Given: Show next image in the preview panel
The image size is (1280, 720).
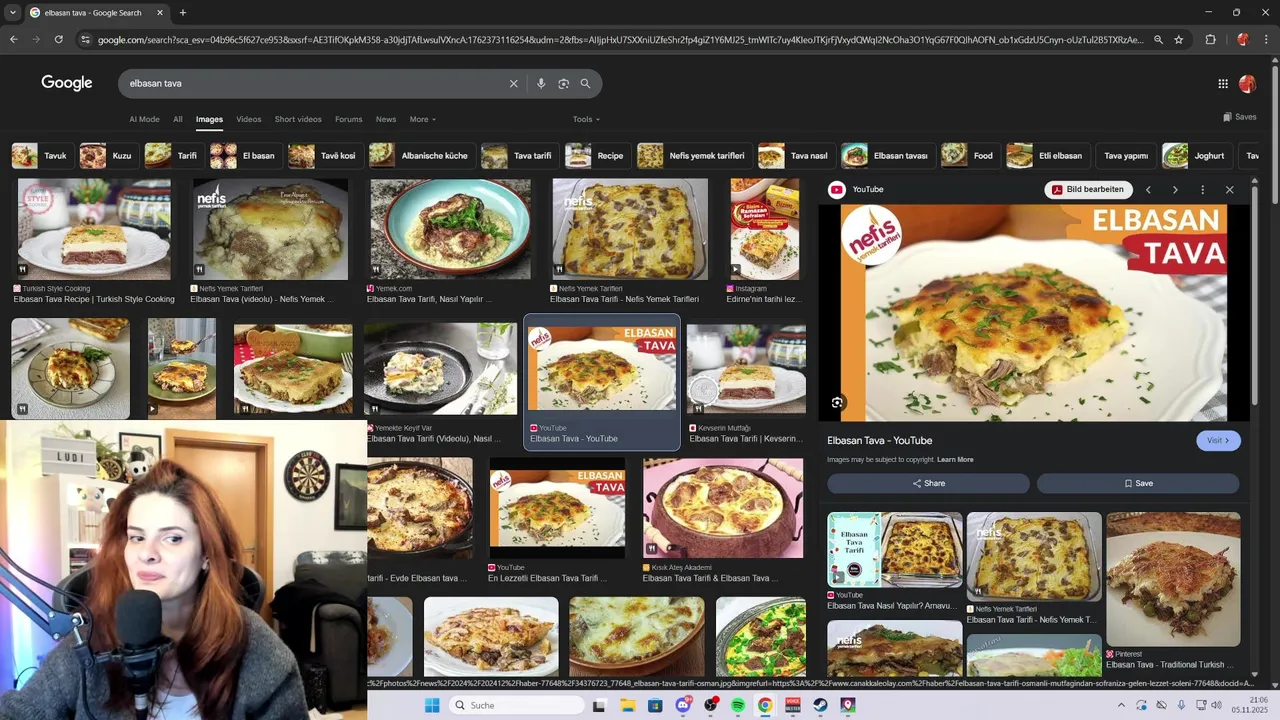Looking at the screenshot, I should click(x=1175, y=190).
